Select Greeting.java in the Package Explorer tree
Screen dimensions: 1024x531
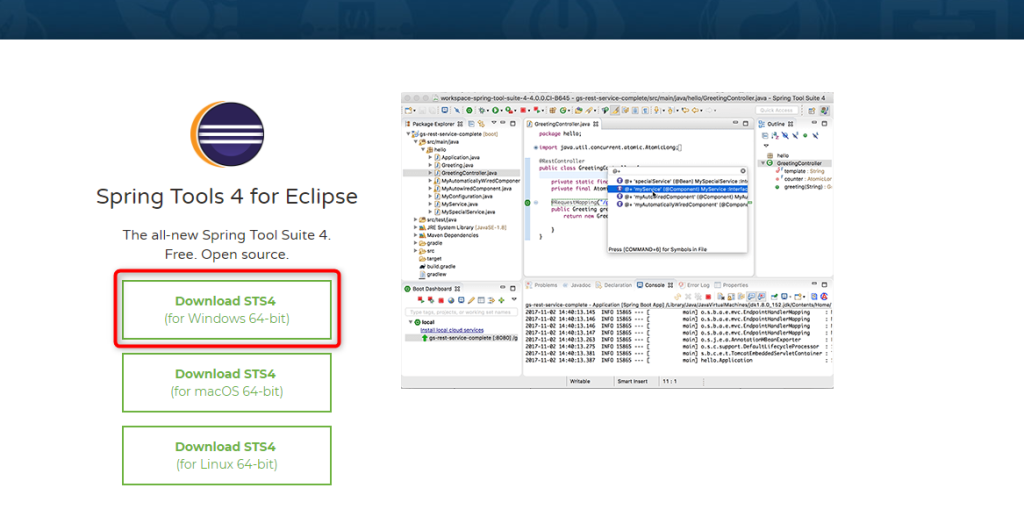click(x=454, y=165)
